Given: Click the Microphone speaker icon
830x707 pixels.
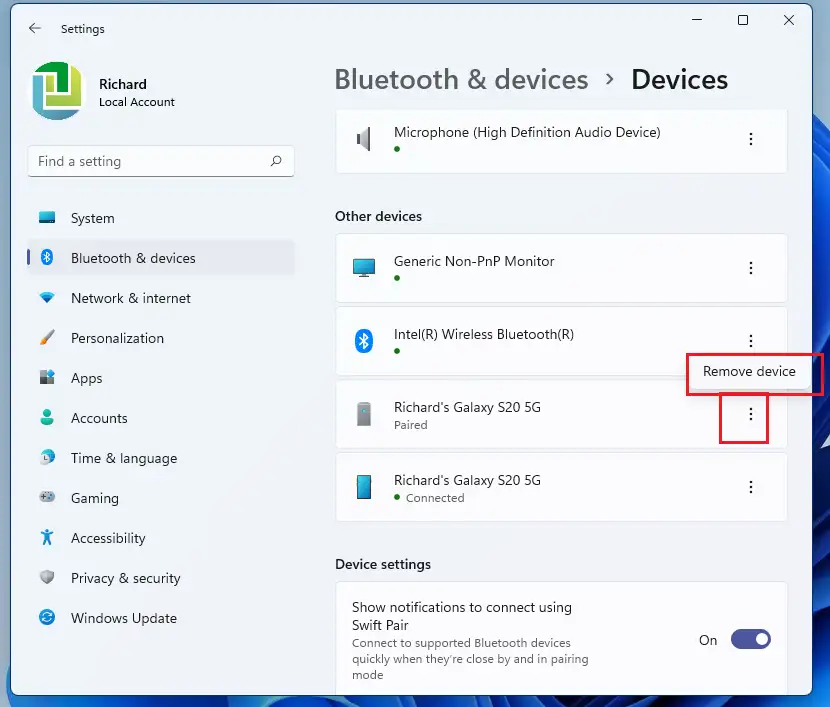Looking at the screenshot, I should (x=364, y=139).
